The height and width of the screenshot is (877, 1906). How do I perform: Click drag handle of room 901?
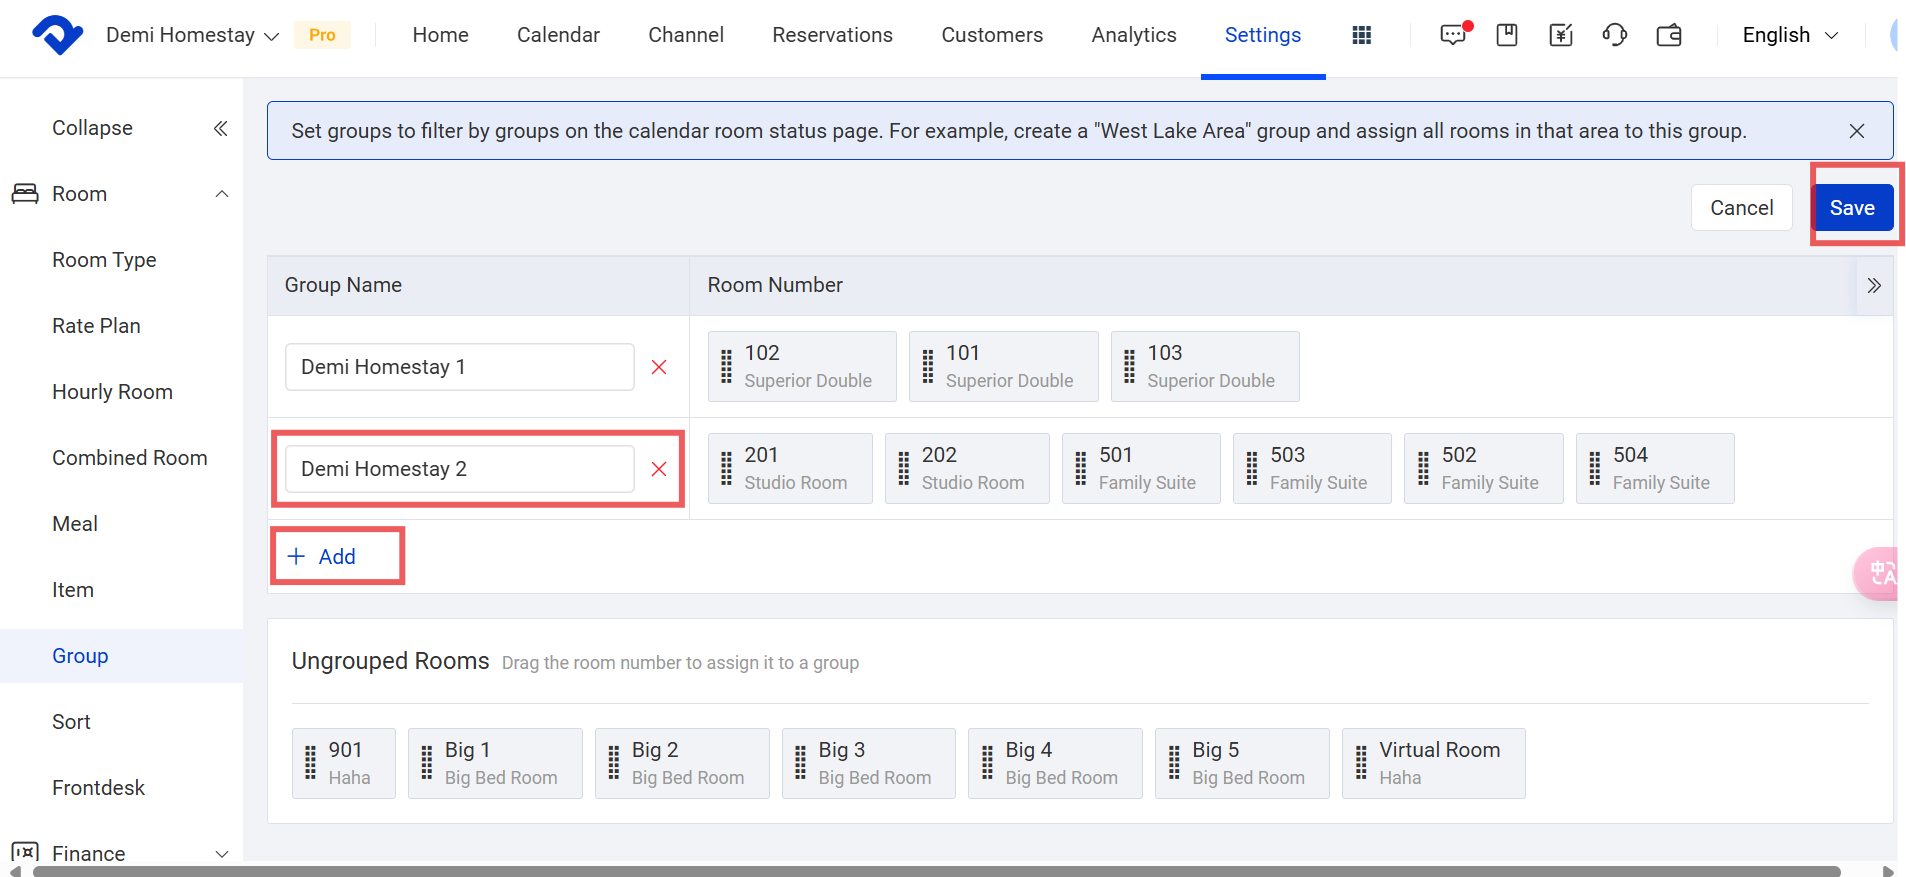(x=310, y=762)
